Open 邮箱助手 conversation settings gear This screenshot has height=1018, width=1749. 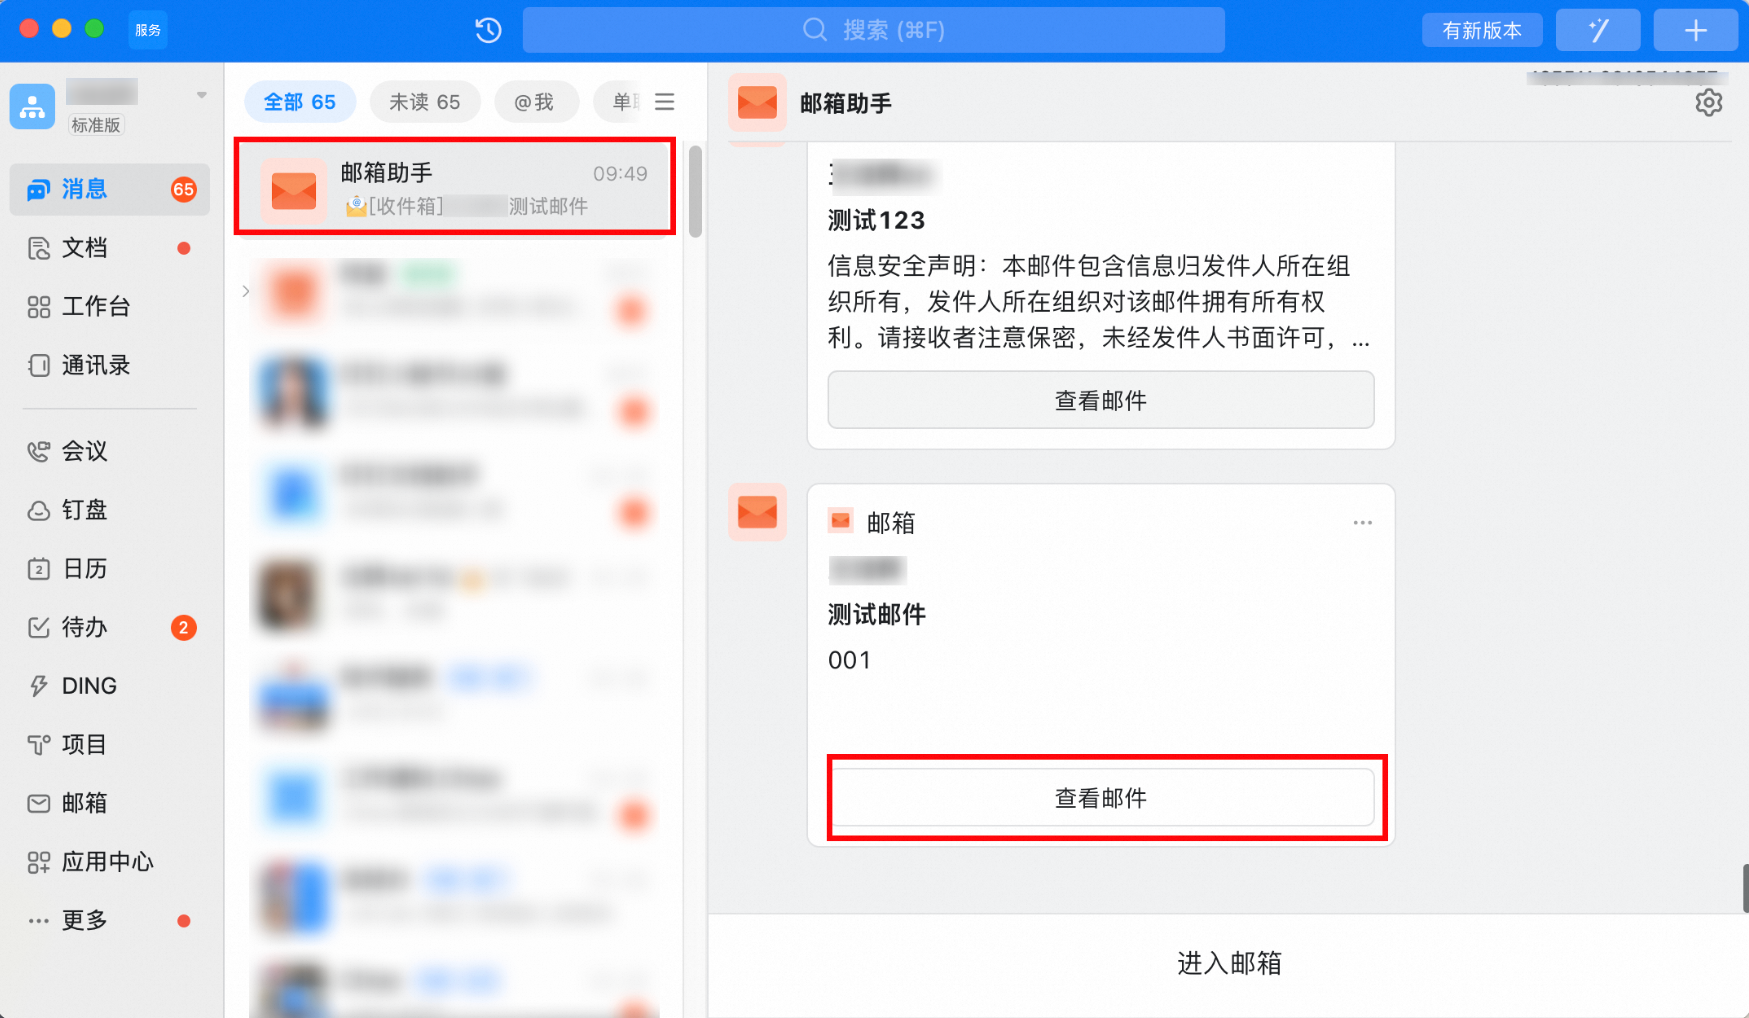(1710, 102)
